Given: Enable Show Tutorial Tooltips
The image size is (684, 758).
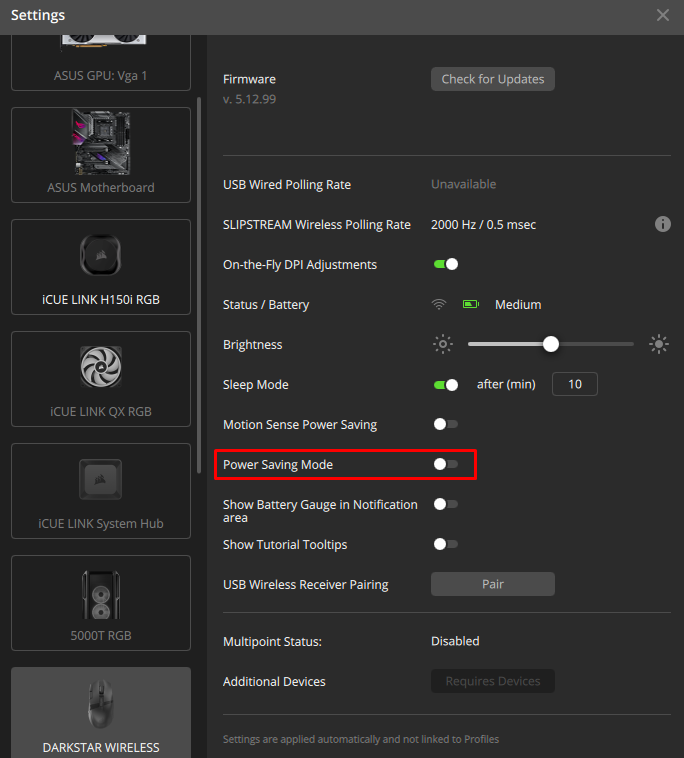Looking at the screenshot, I should (446, 544).
